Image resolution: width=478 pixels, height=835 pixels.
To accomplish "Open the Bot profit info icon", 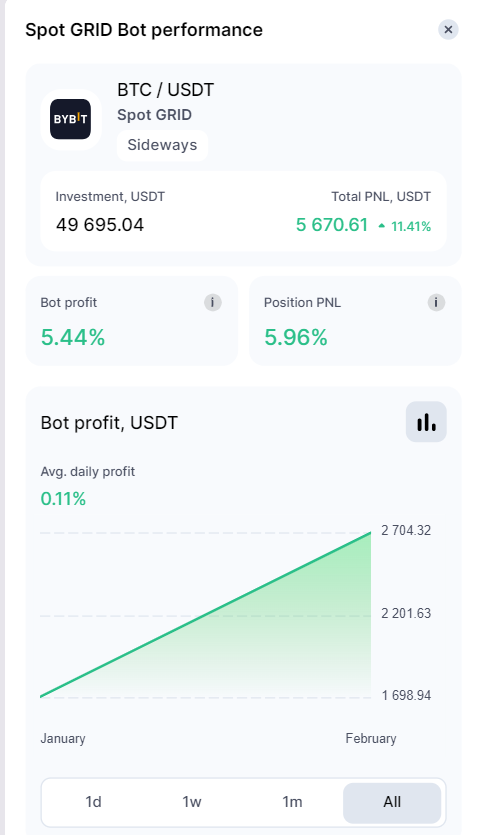I will pos(212,302).
